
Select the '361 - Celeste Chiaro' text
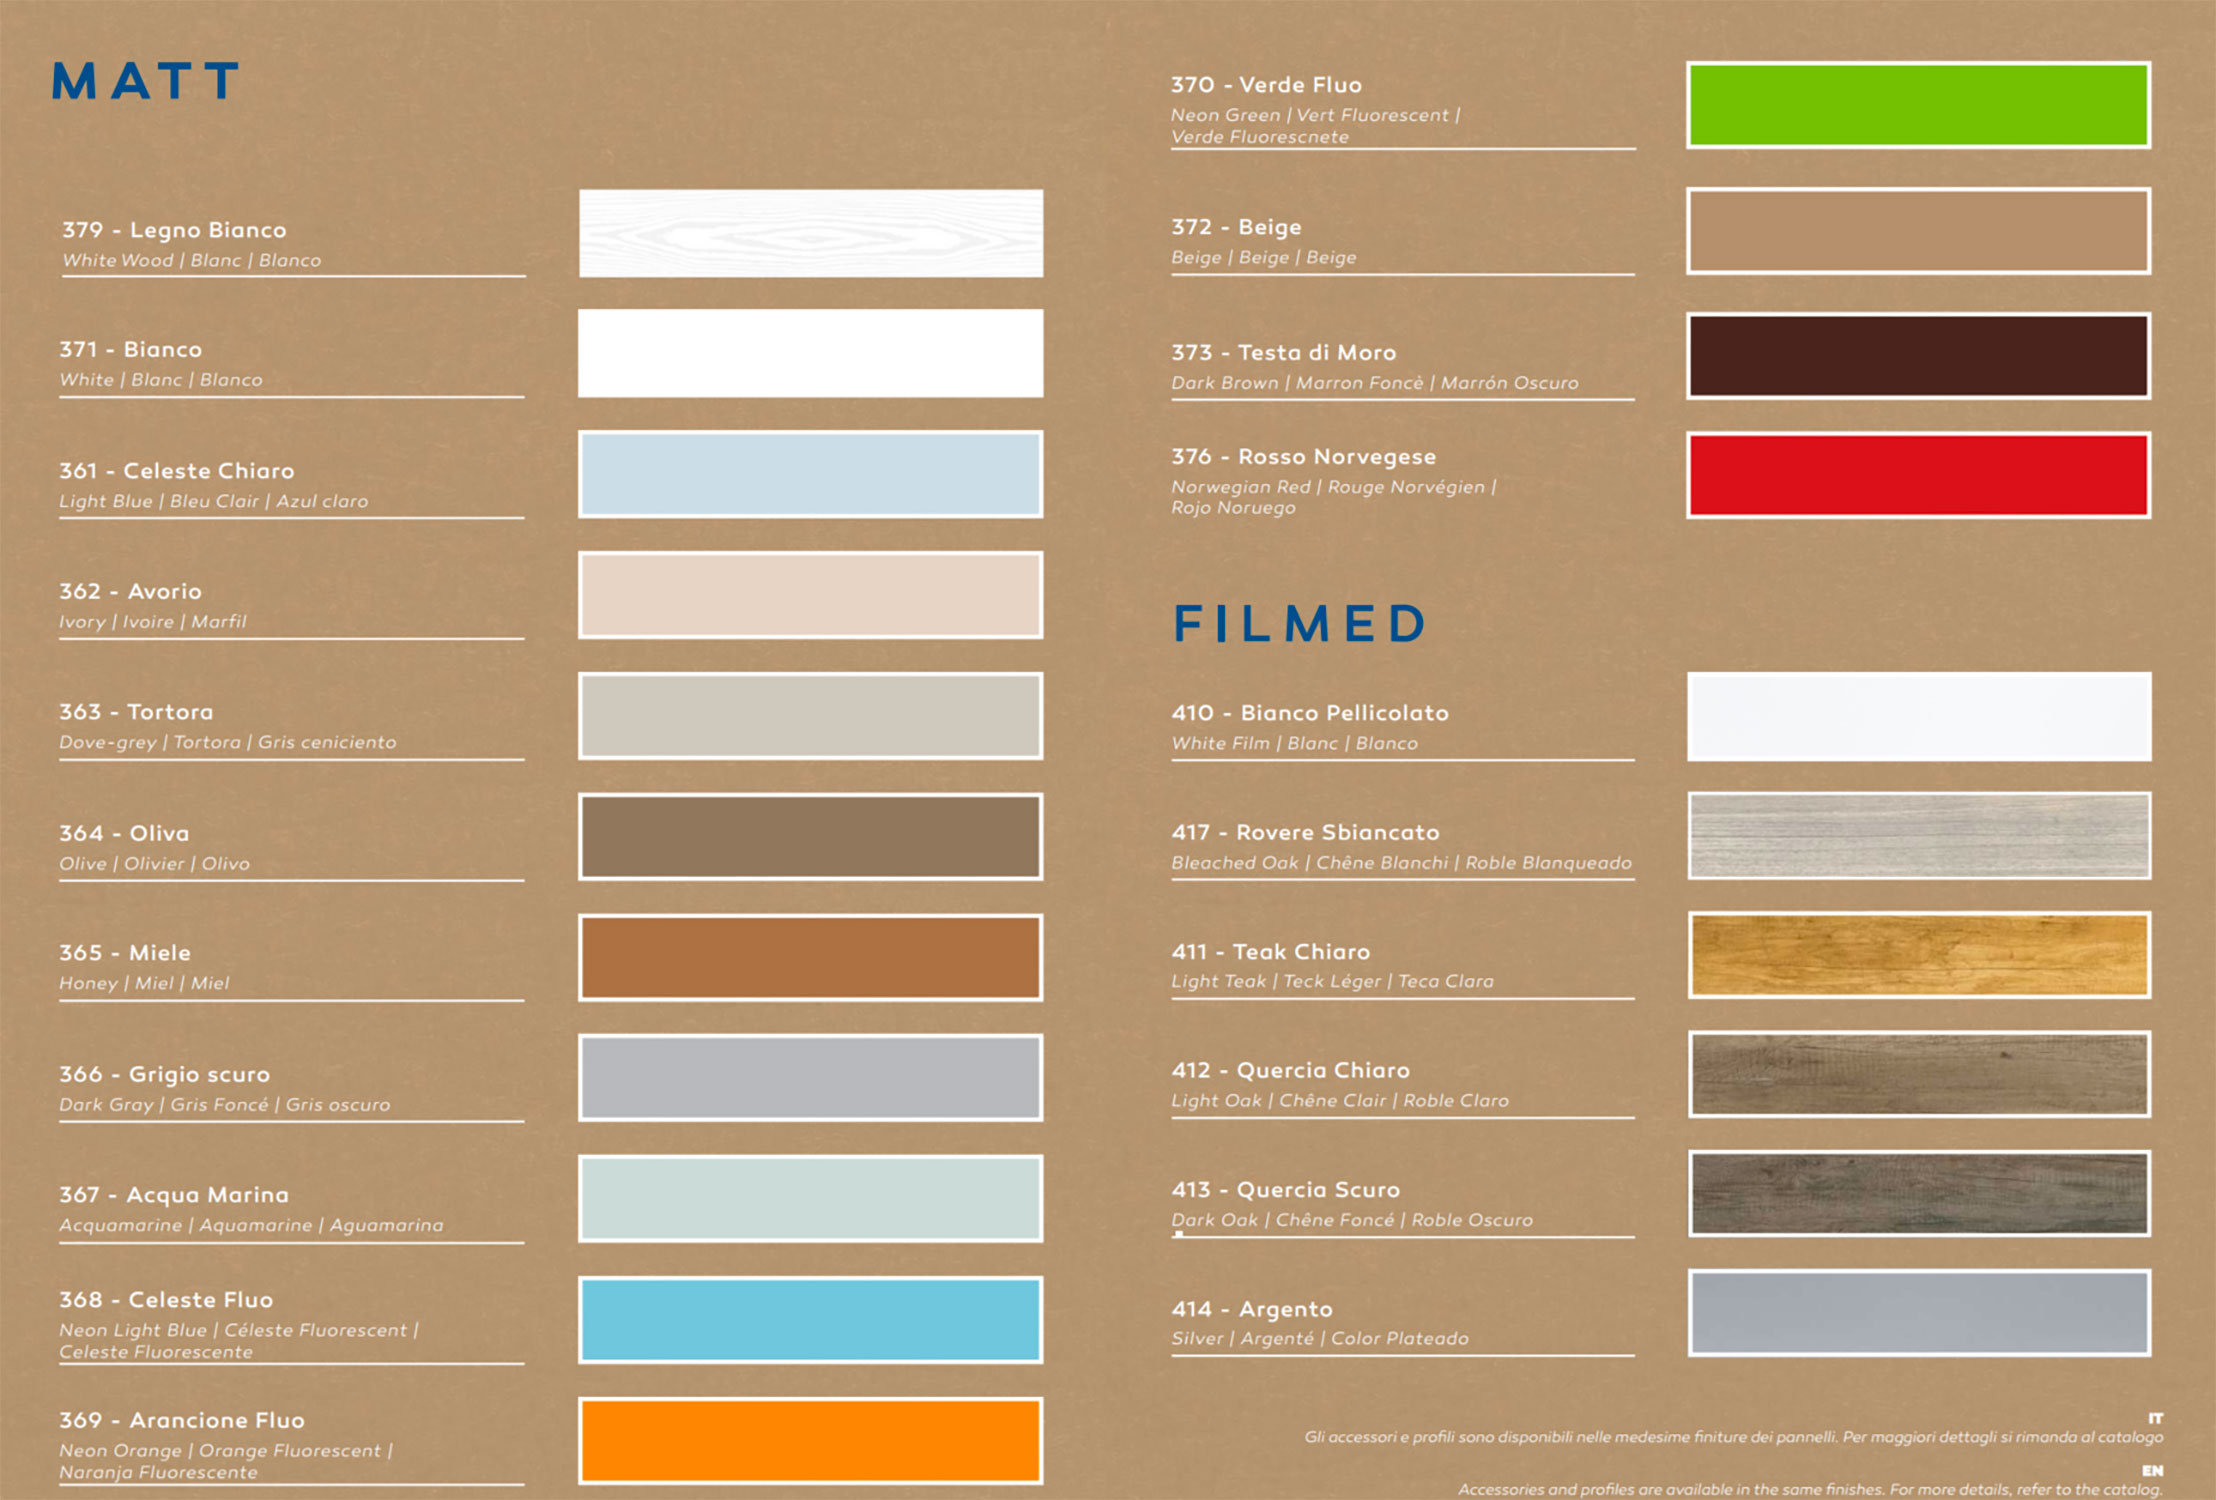[x=177, y=471]
